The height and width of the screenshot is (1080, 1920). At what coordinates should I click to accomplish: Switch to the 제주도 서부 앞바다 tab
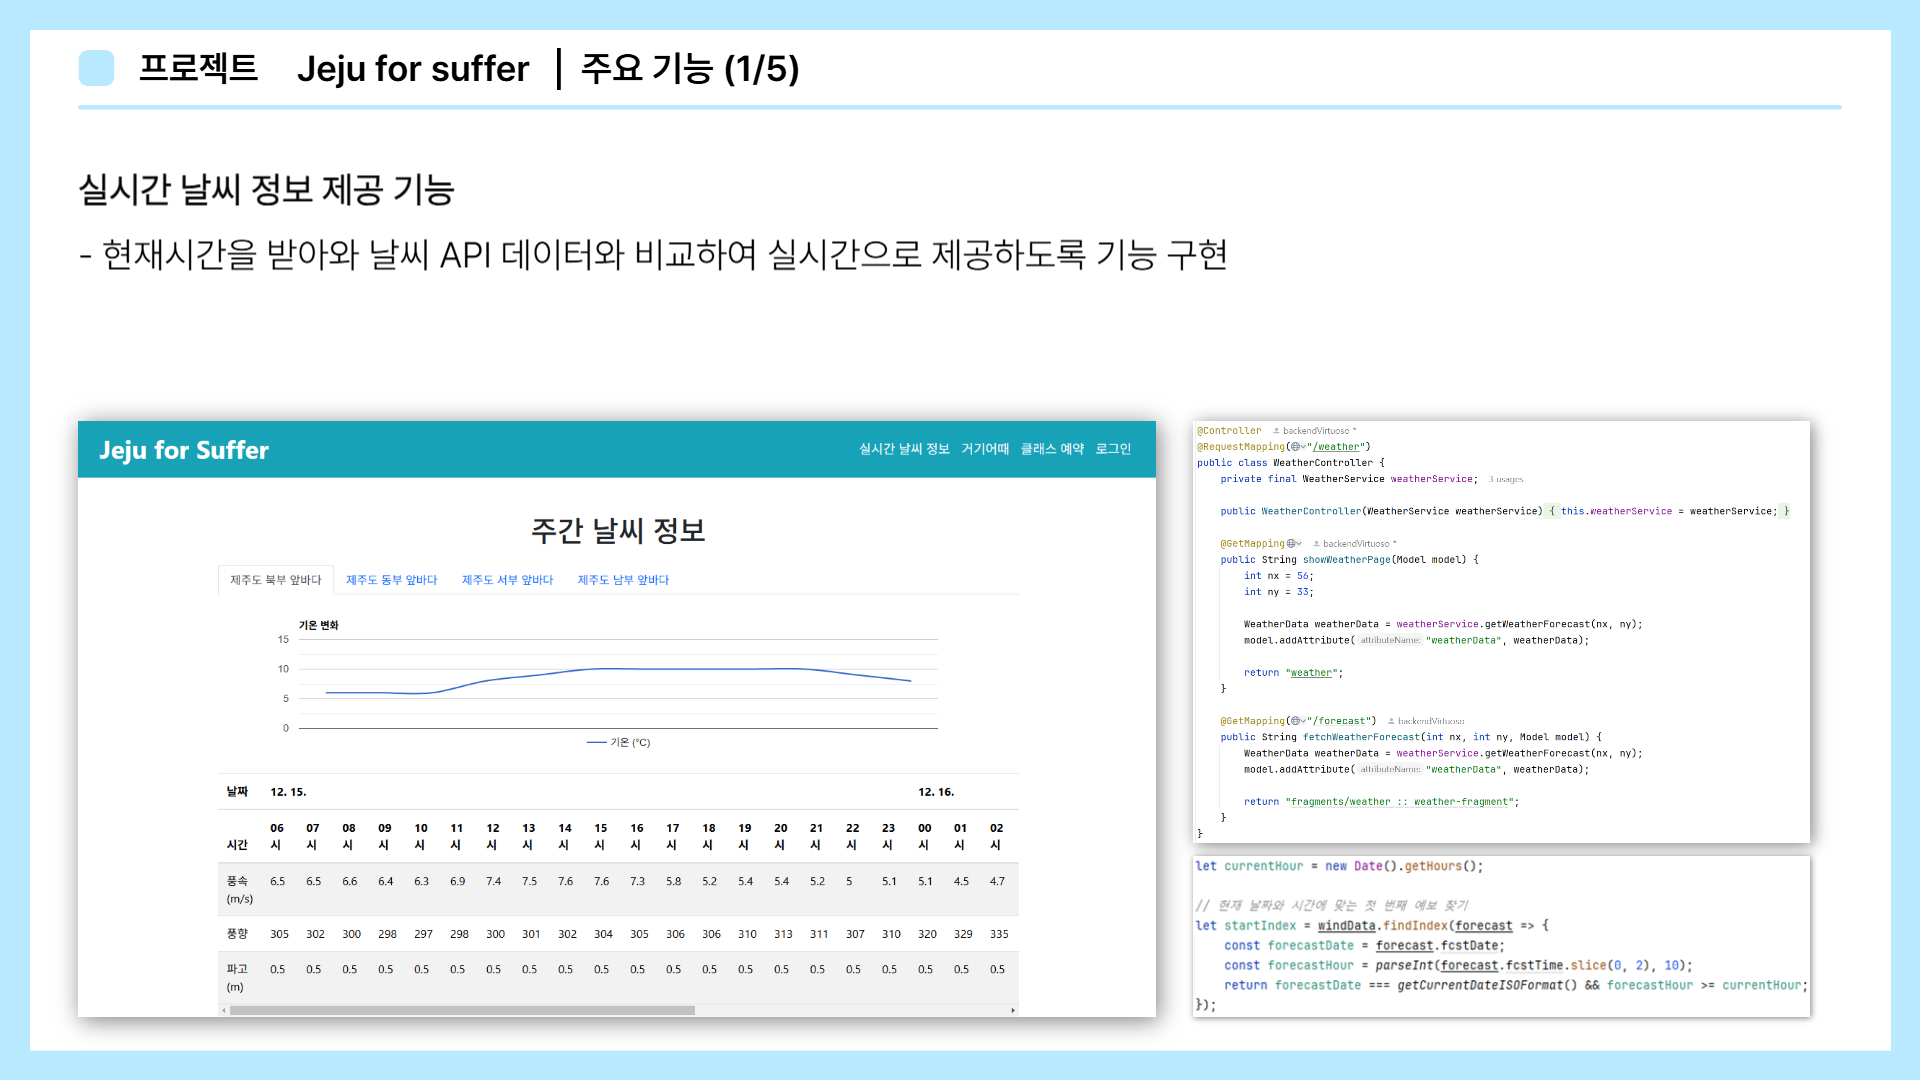point(507,580)
